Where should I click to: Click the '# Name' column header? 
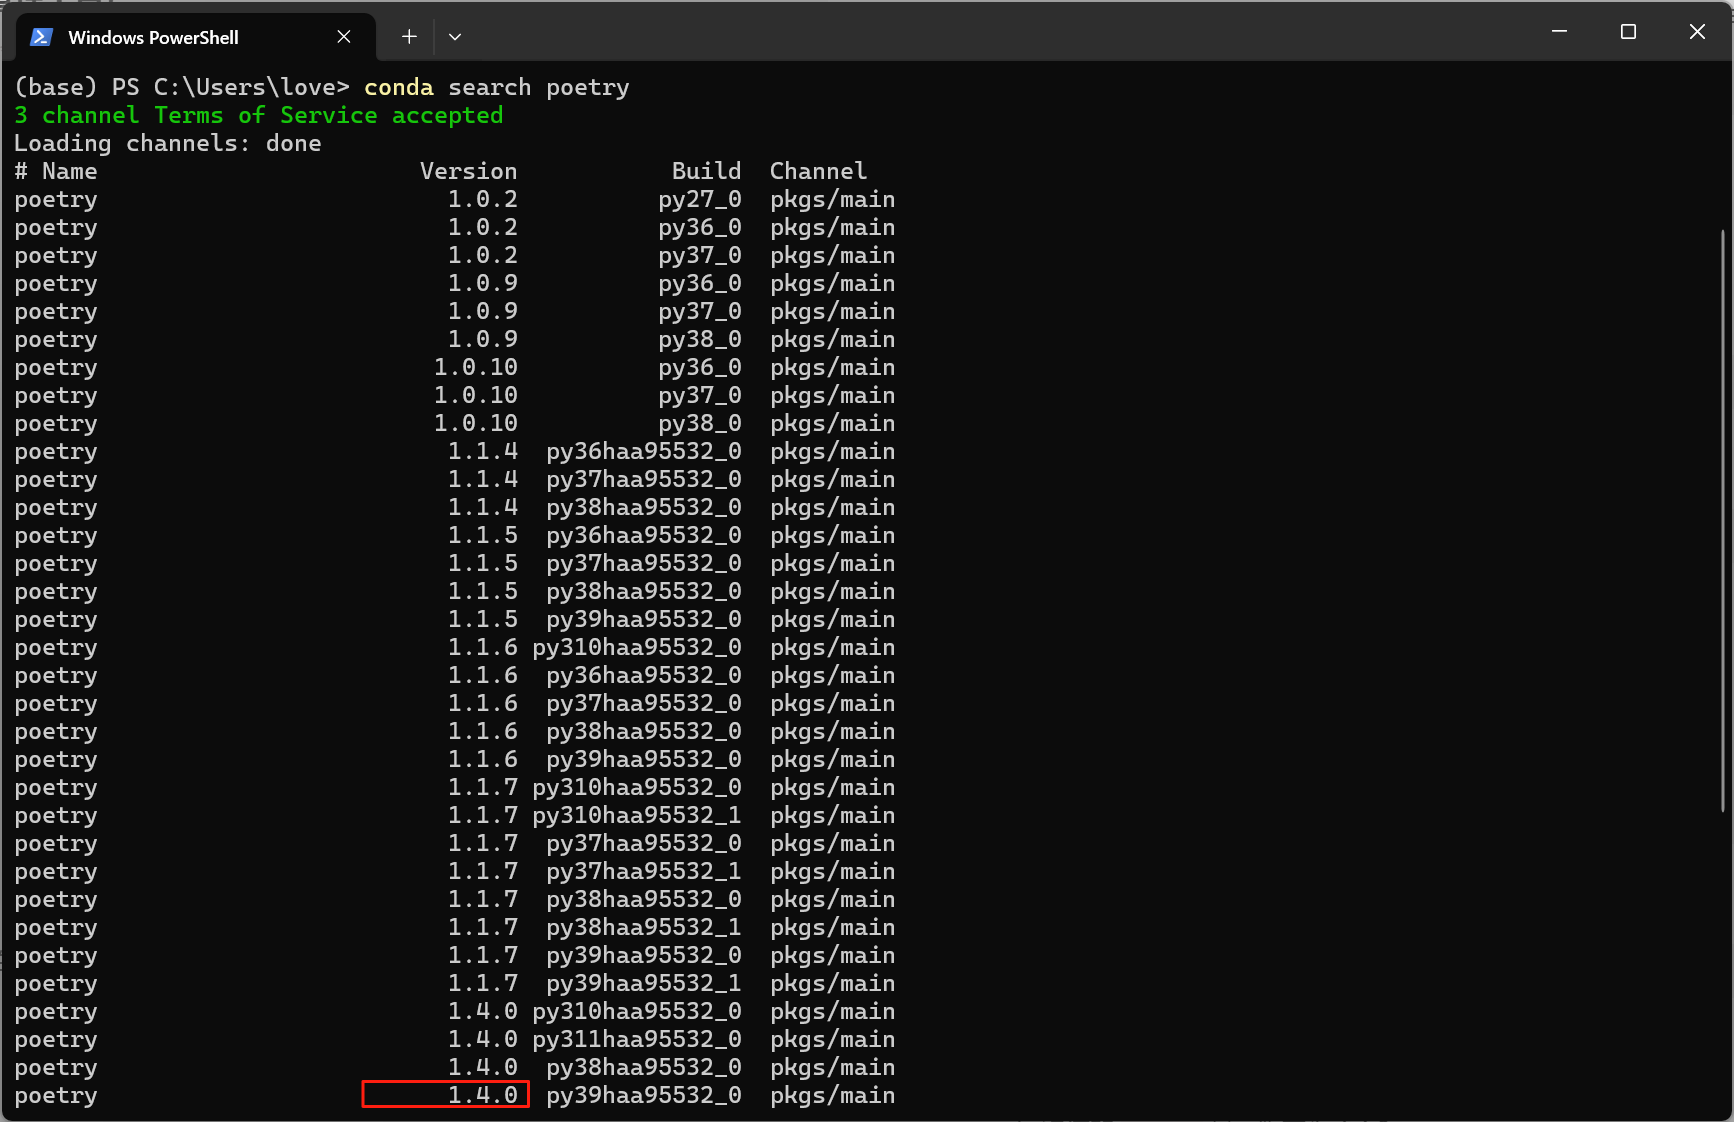(x=56, y=172)
